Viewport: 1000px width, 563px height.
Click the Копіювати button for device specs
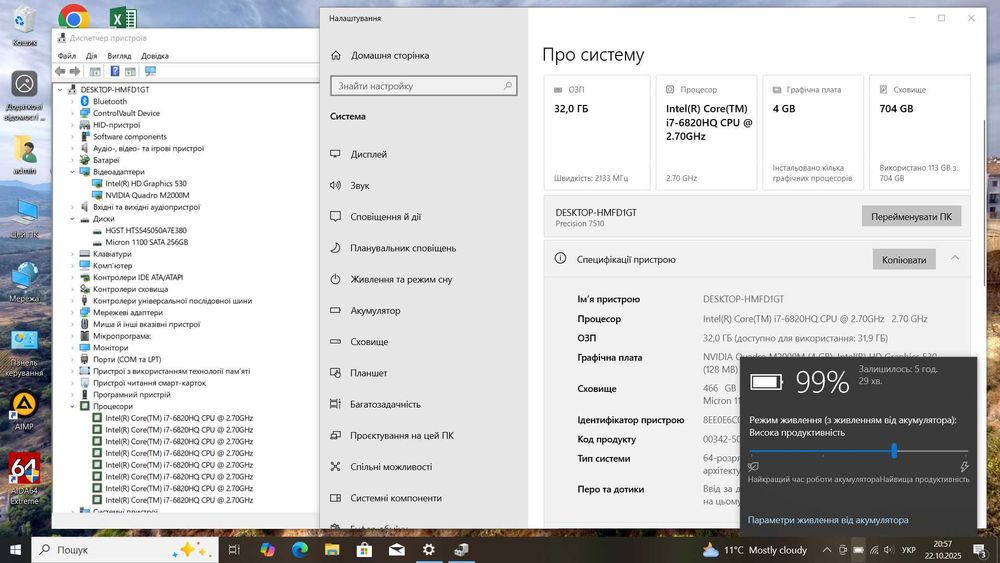(x=904, y=260)
